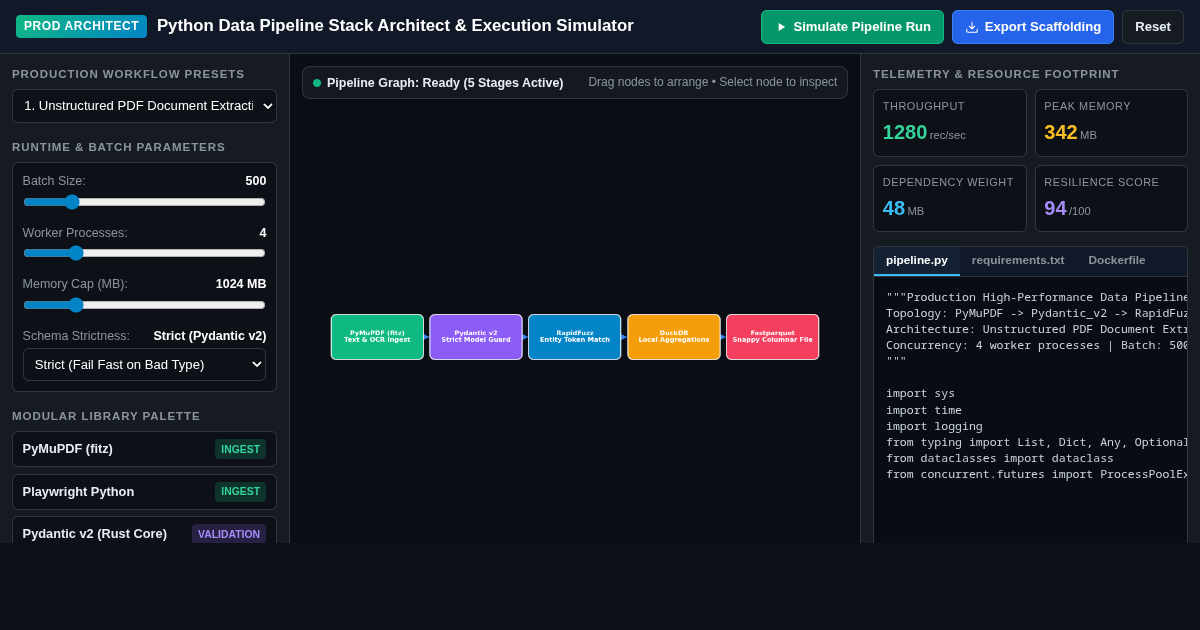Open the production workflow presets dropdown

(x=144, y=106)
